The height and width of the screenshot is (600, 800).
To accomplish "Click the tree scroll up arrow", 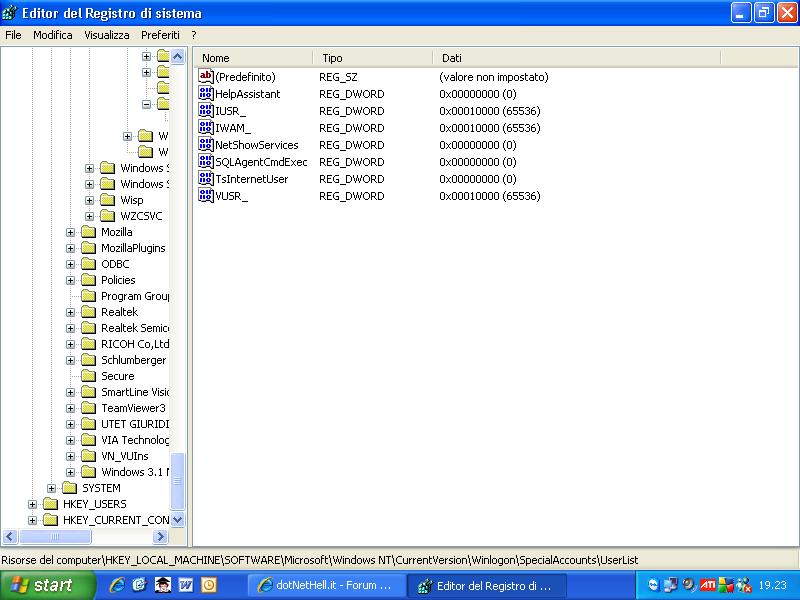I will point(178,56).
